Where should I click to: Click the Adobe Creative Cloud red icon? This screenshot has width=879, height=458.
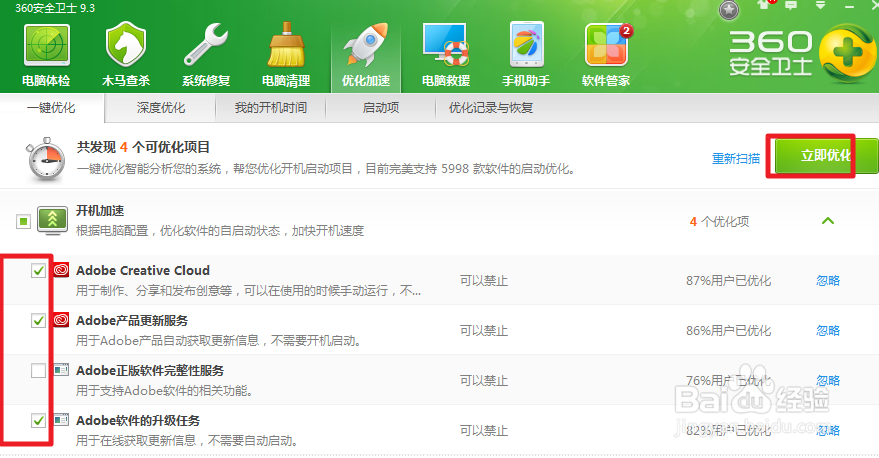pyautogui.click(x=61, y=270)
